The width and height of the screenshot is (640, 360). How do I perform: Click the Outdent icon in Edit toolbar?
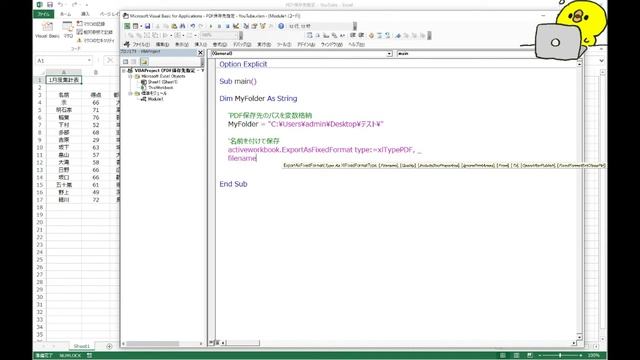pos(361,36)
